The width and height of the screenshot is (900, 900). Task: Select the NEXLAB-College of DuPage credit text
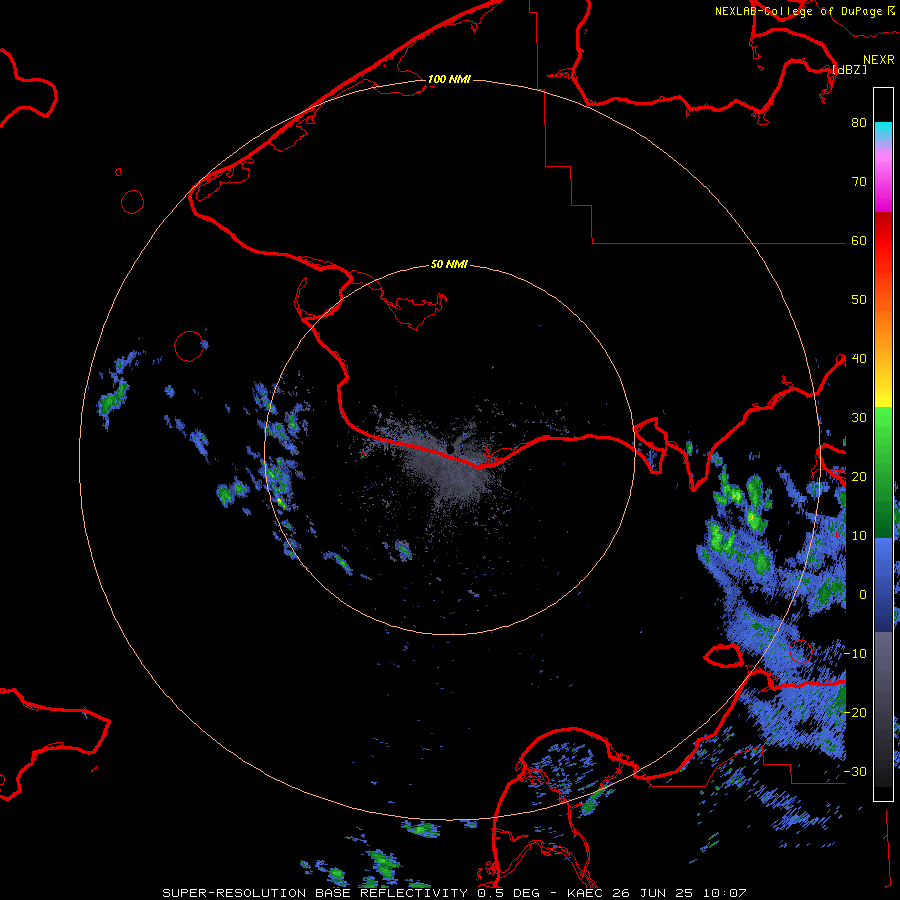(798, 11)
